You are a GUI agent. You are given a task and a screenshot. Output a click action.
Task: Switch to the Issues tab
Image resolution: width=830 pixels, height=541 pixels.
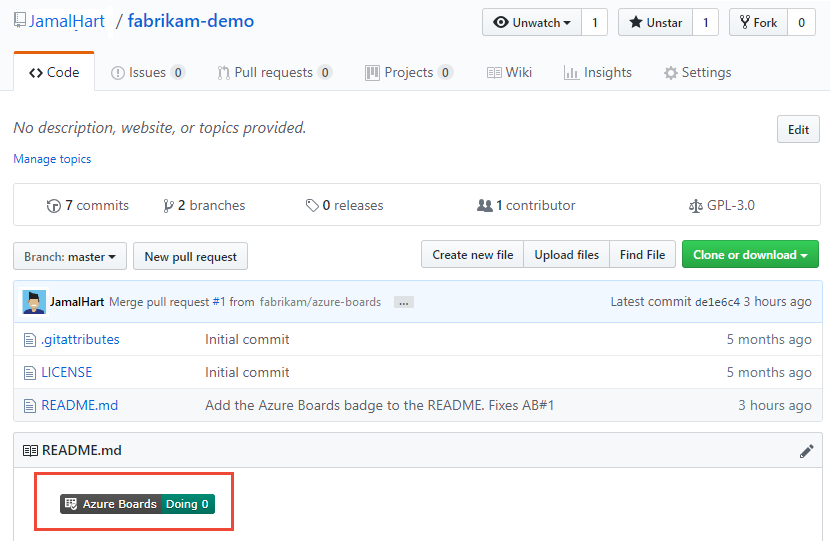(147, 72)
